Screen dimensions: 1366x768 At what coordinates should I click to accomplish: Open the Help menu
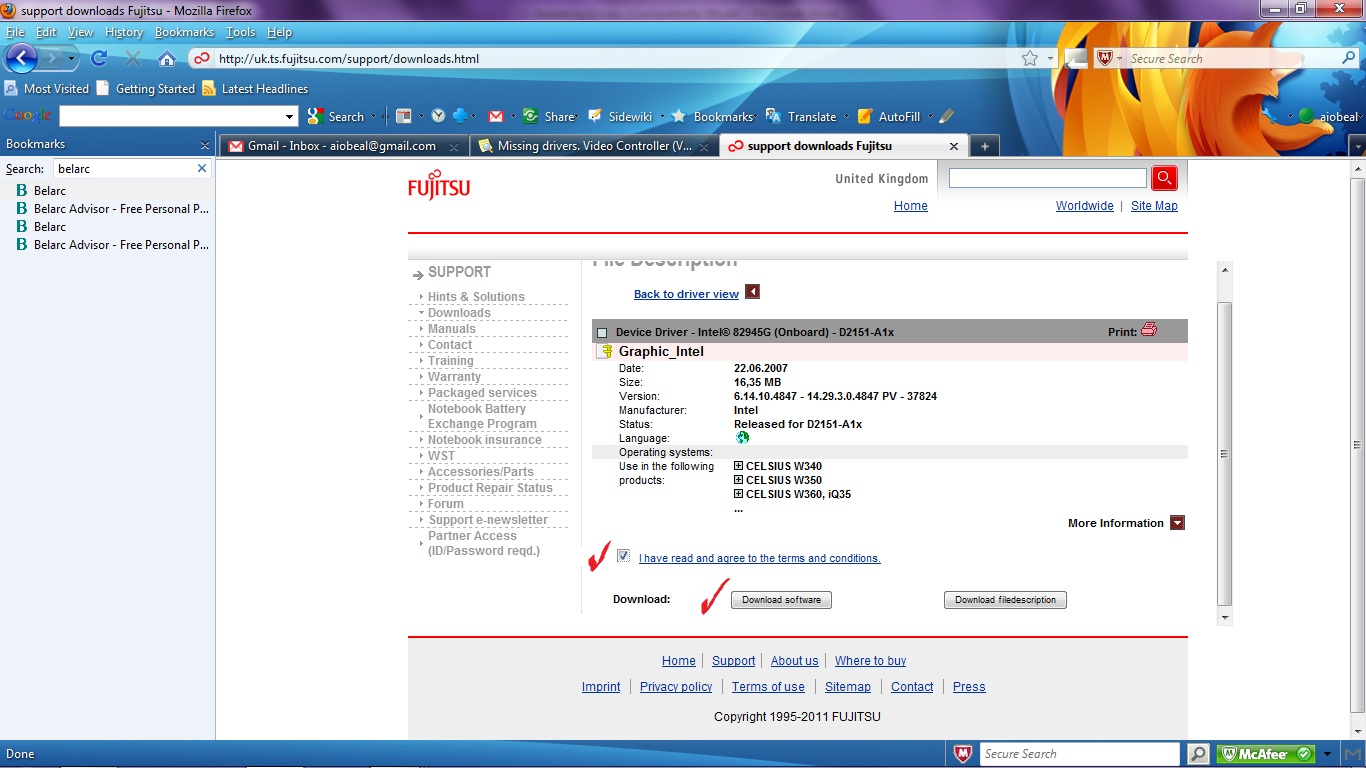pos(279,32)
